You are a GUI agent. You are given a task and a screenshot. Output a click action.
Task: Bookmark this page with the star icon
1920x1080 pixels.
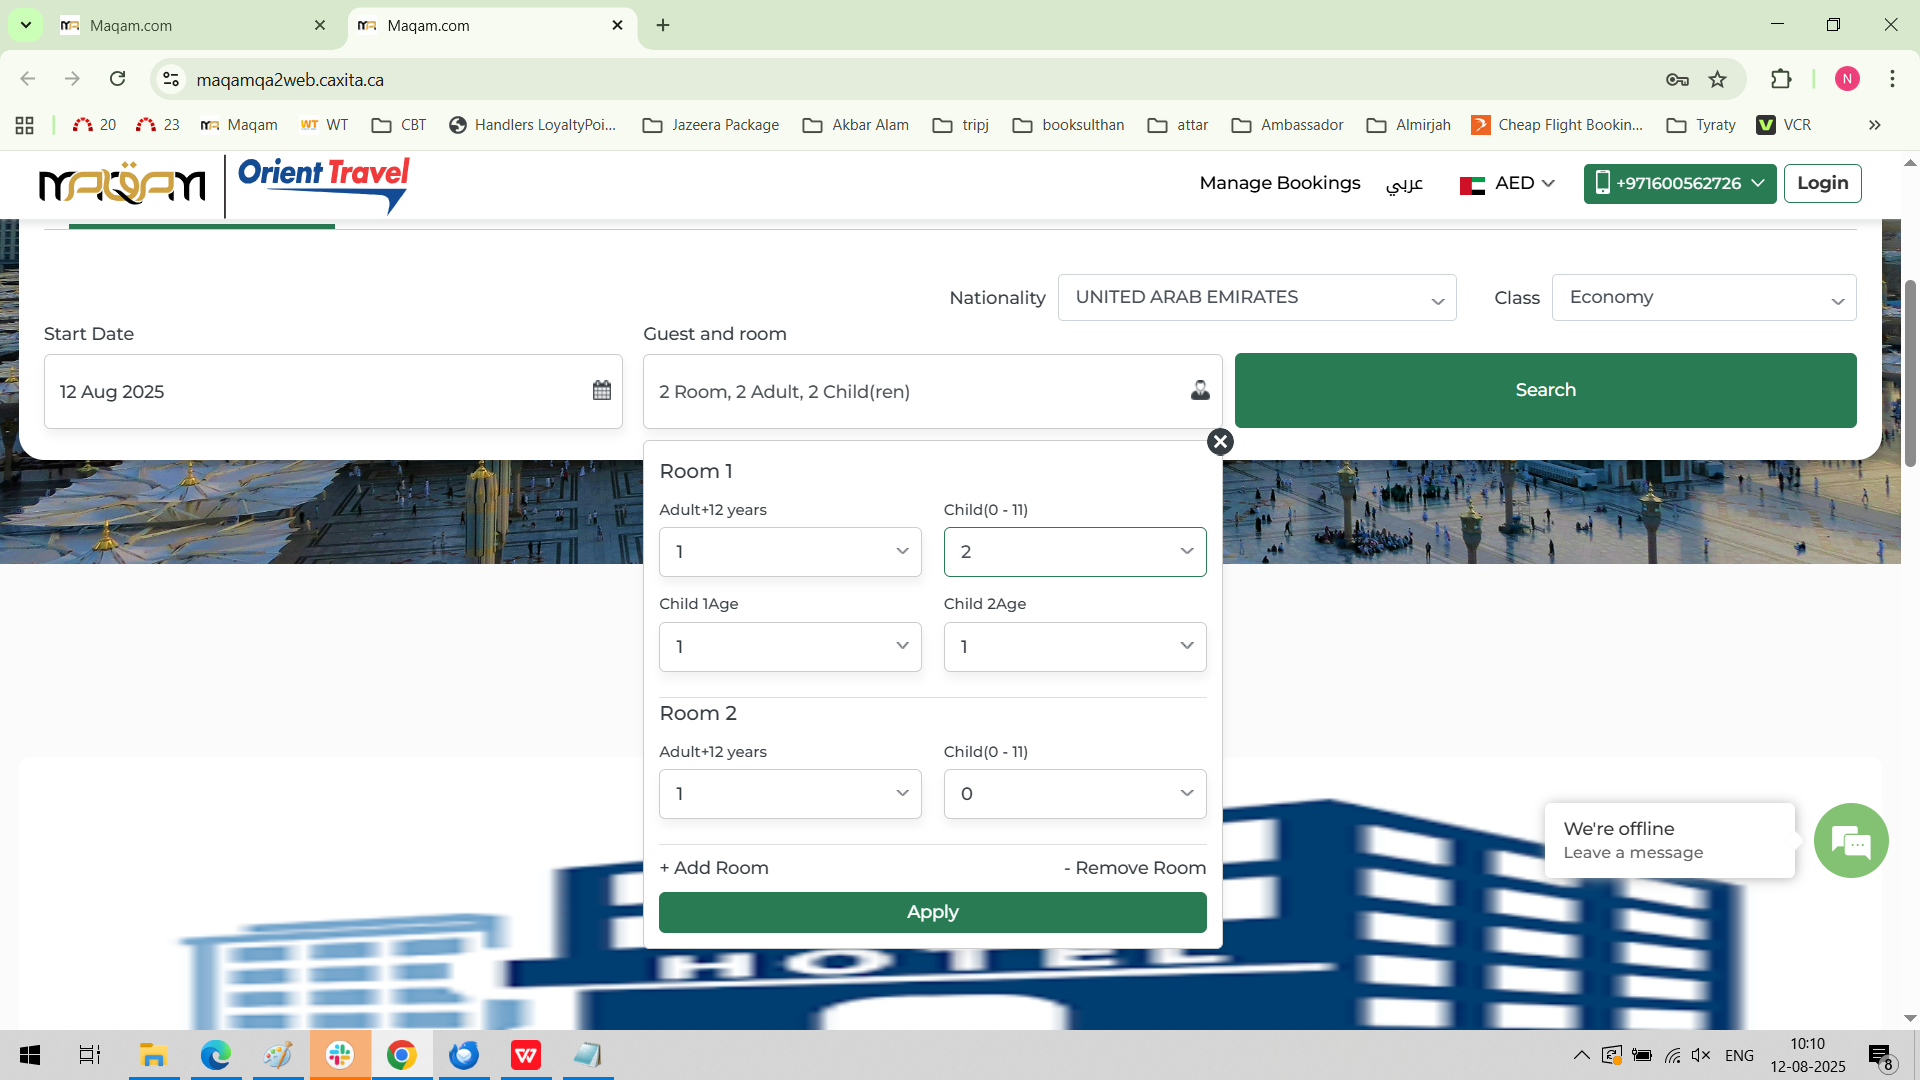tap(1718, 80)
